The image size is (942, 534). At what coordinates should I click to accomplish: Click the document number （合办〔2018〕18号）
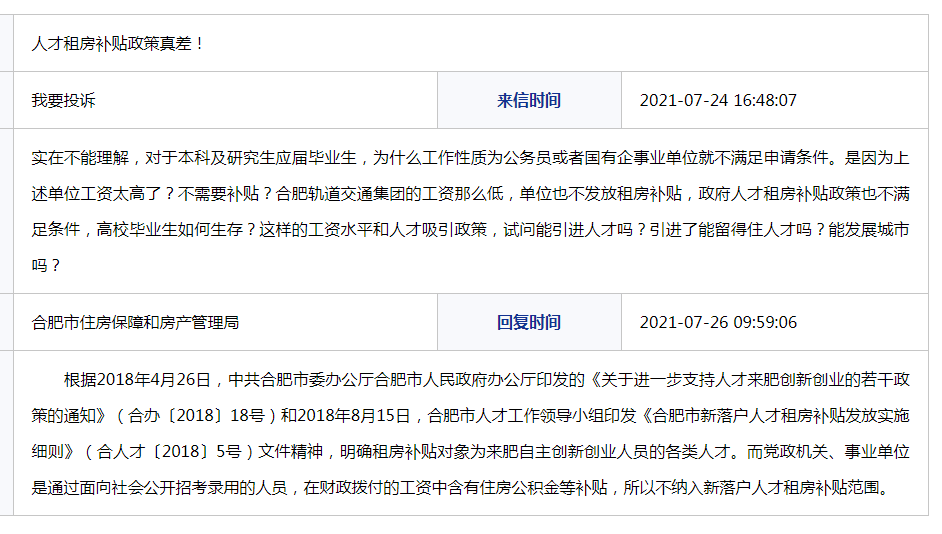197,416
